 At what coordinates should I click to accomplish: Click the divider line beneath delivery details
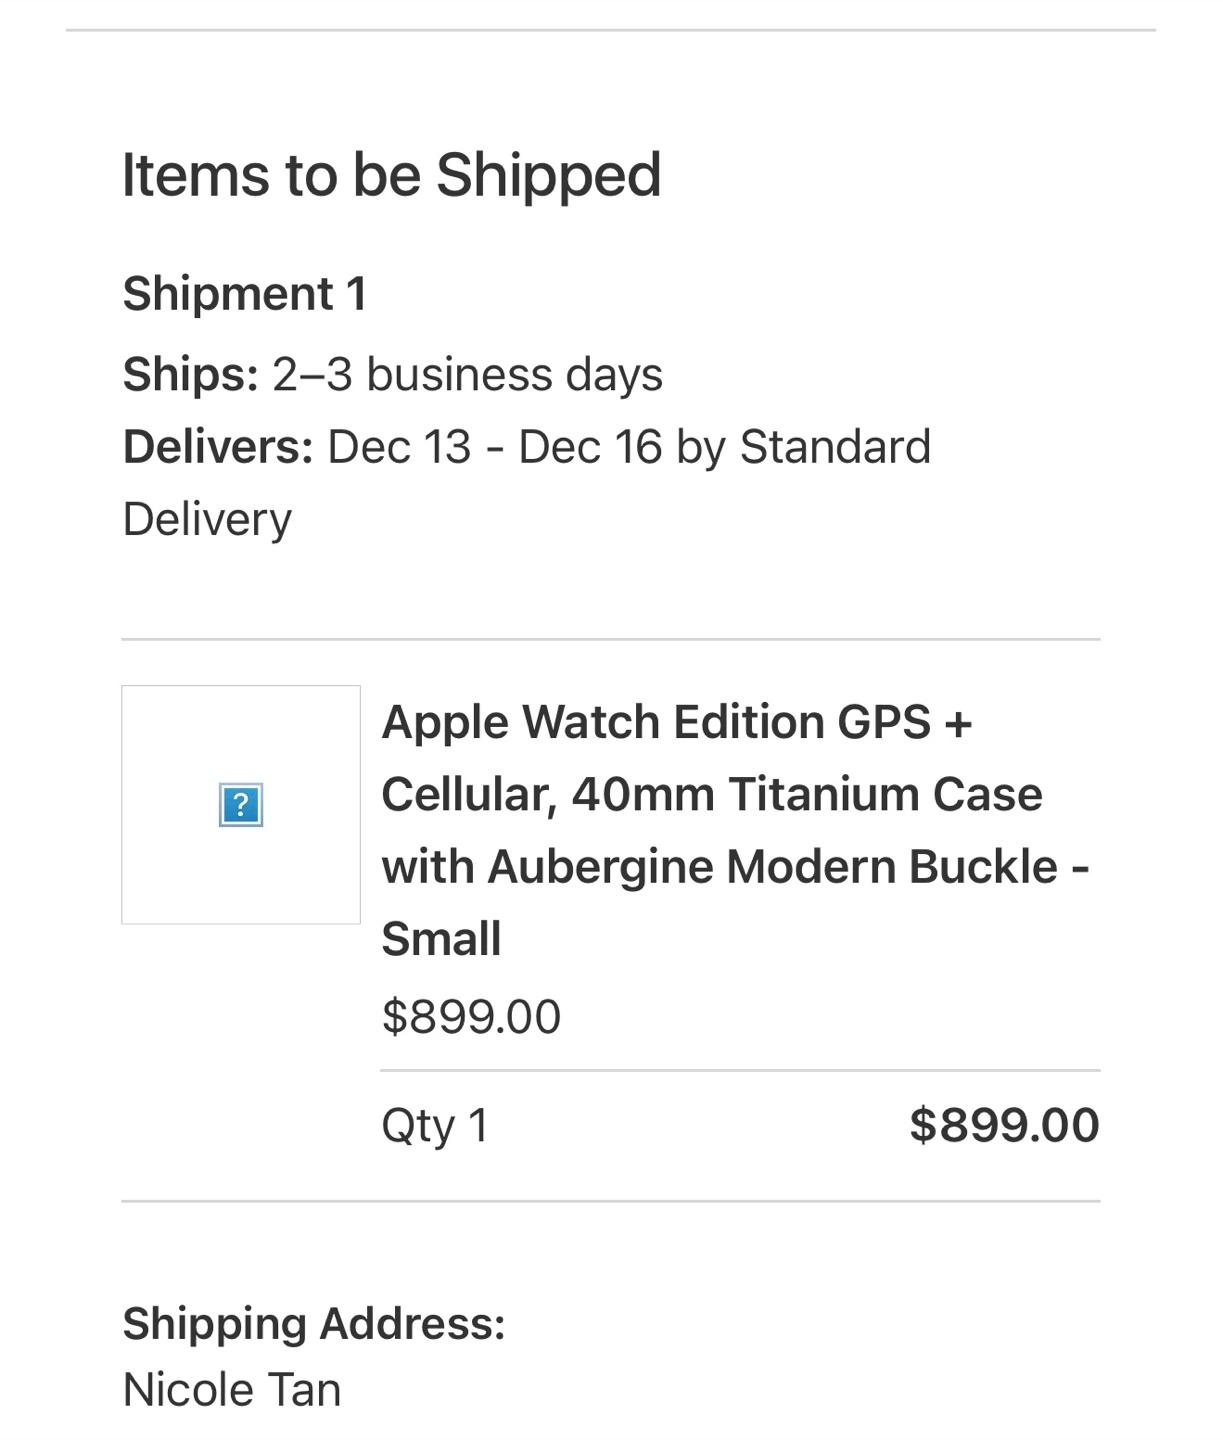point(611,639)
